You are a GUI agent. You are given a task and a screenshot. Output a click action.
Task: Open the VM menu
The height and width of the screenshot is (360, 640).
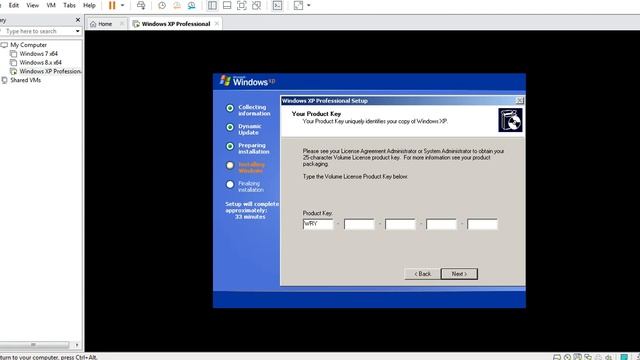click(51, 5)
